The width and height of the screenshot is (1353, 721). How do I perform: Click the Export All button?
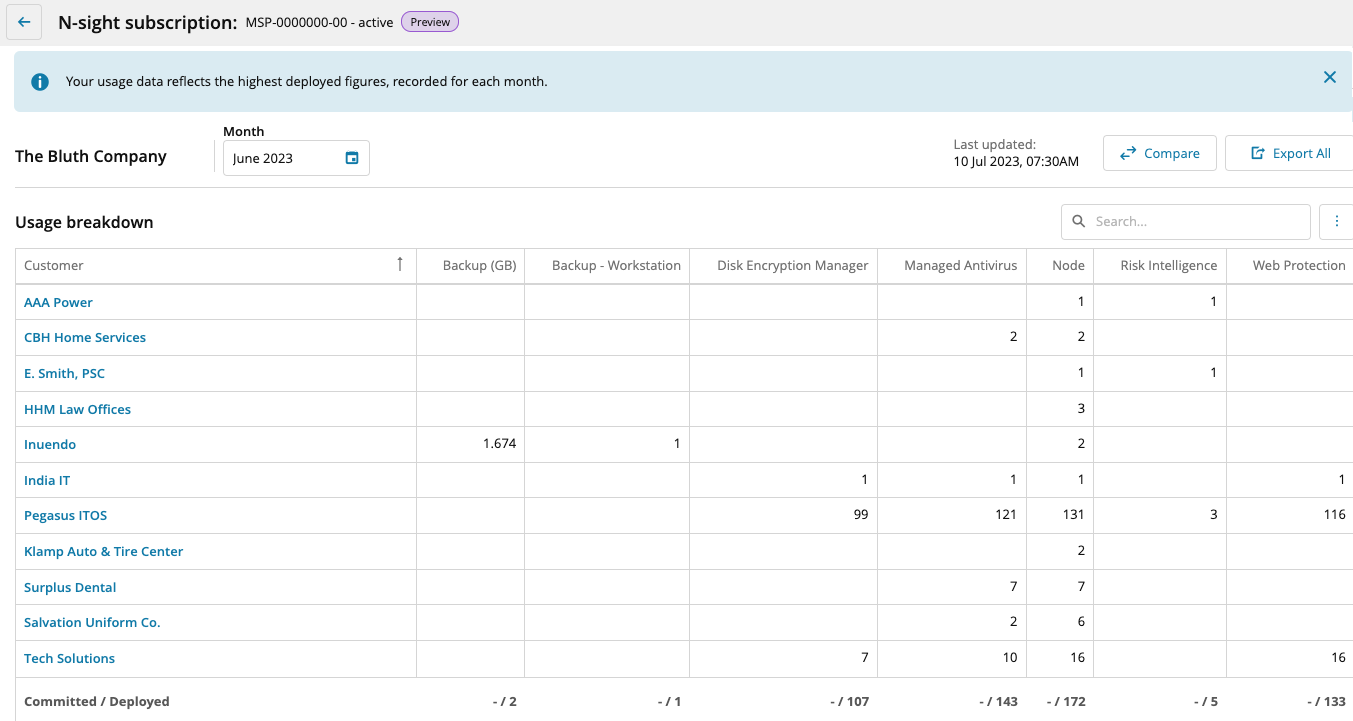point(1290,154)
